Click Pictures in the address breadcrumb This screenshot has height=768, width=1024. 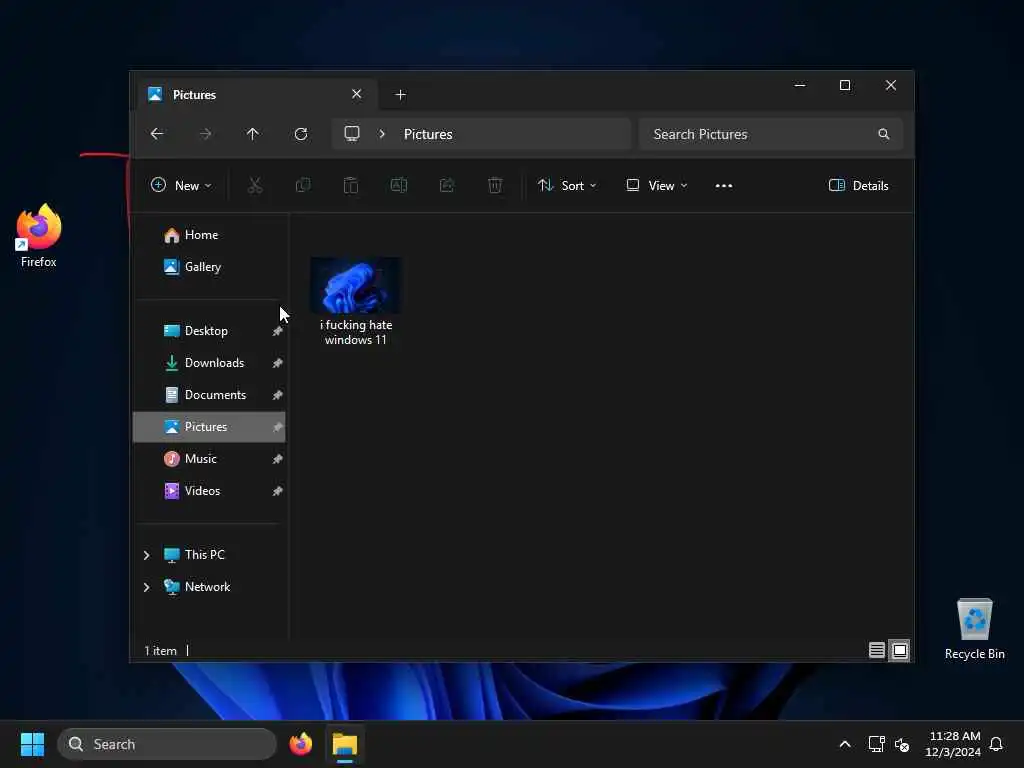tap(428, 134)
